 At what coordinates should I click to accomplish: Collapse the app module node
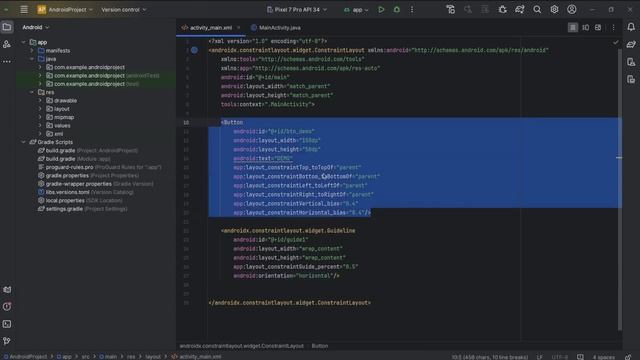coord(23,42)
